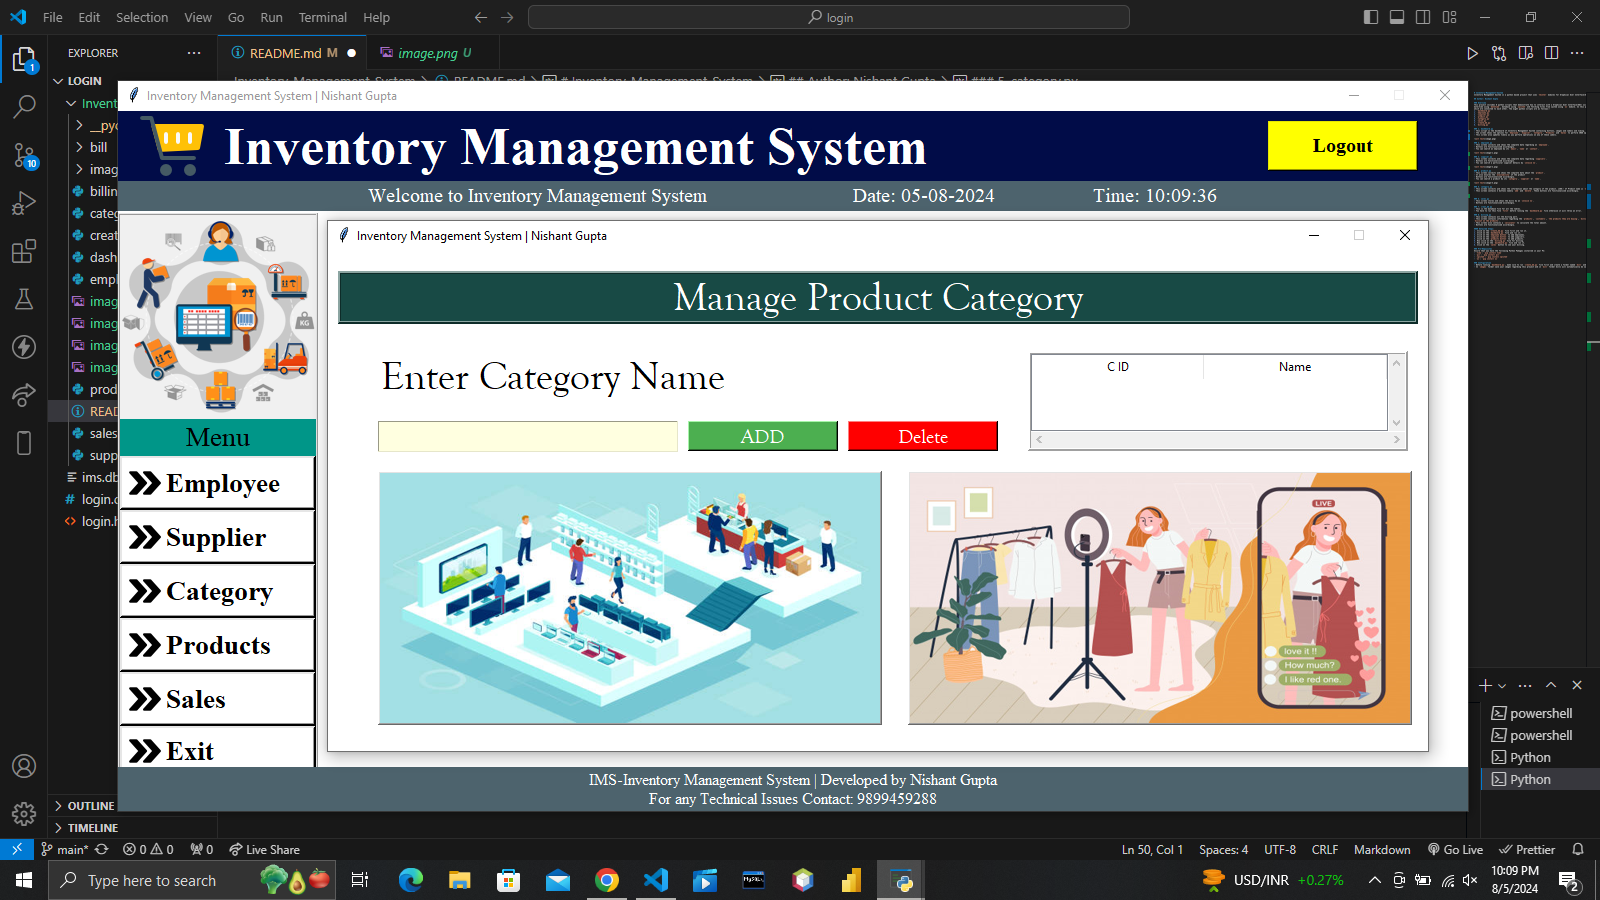Toggle Panel layout icon in title bar
Screen dimensions: 1600x900
point(1397,17)
